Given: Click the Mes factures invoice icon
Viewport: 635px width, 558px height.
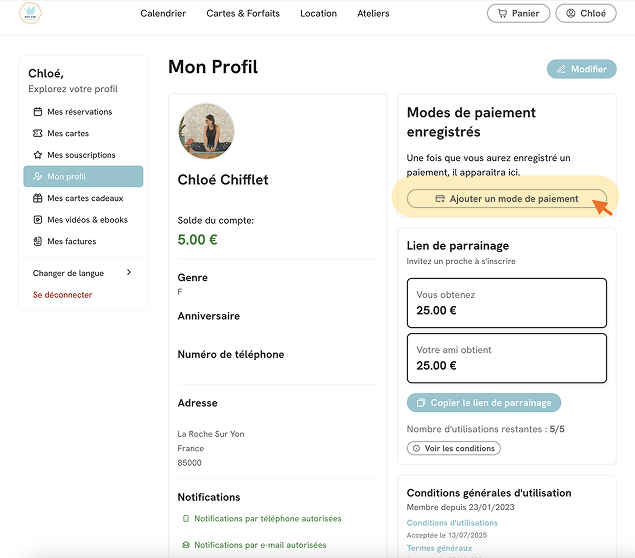Looking at the screenshot, I should tap(38, 242).
